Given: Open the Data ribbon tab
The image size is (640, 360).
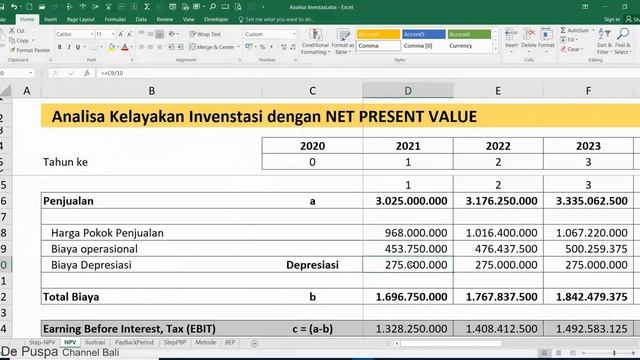Looking at the screenshot, I should (x=141, y=19).
